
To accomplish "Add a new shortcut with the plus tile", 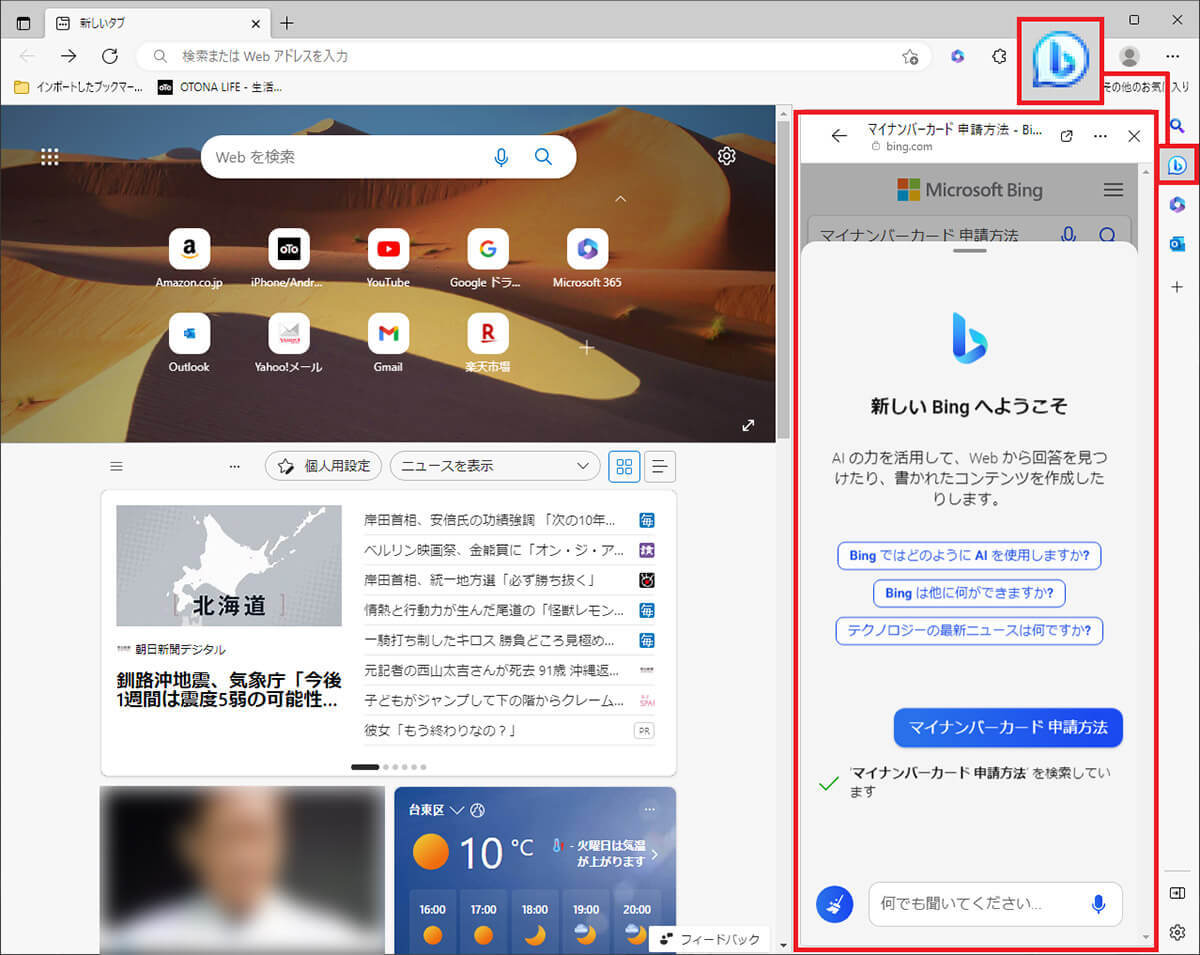I will click(587, 348).
